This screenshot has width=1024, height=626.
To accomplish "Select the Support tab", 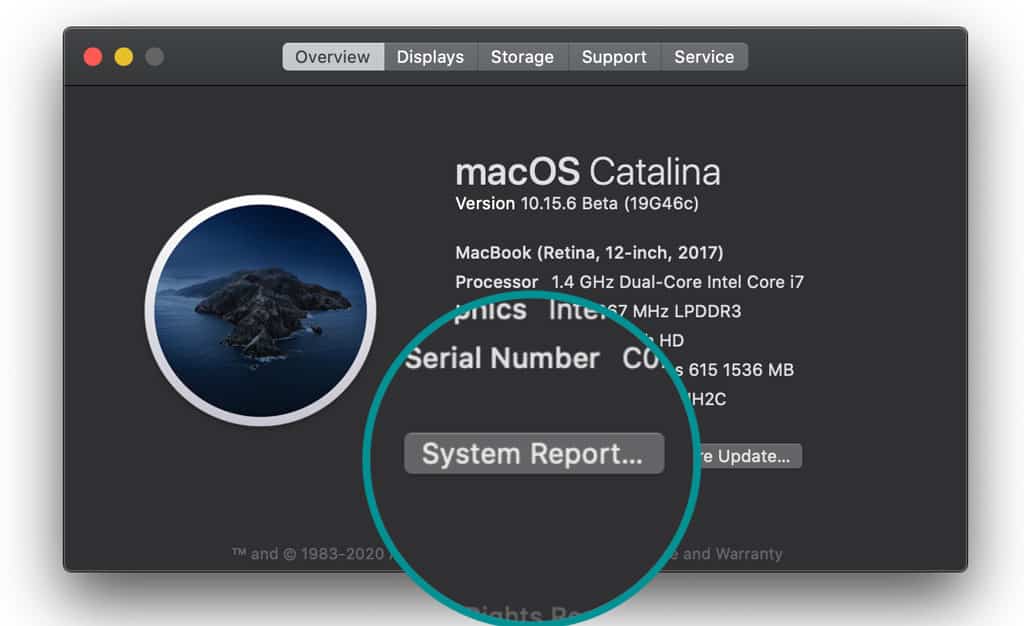I will click(x=614, y=57).
